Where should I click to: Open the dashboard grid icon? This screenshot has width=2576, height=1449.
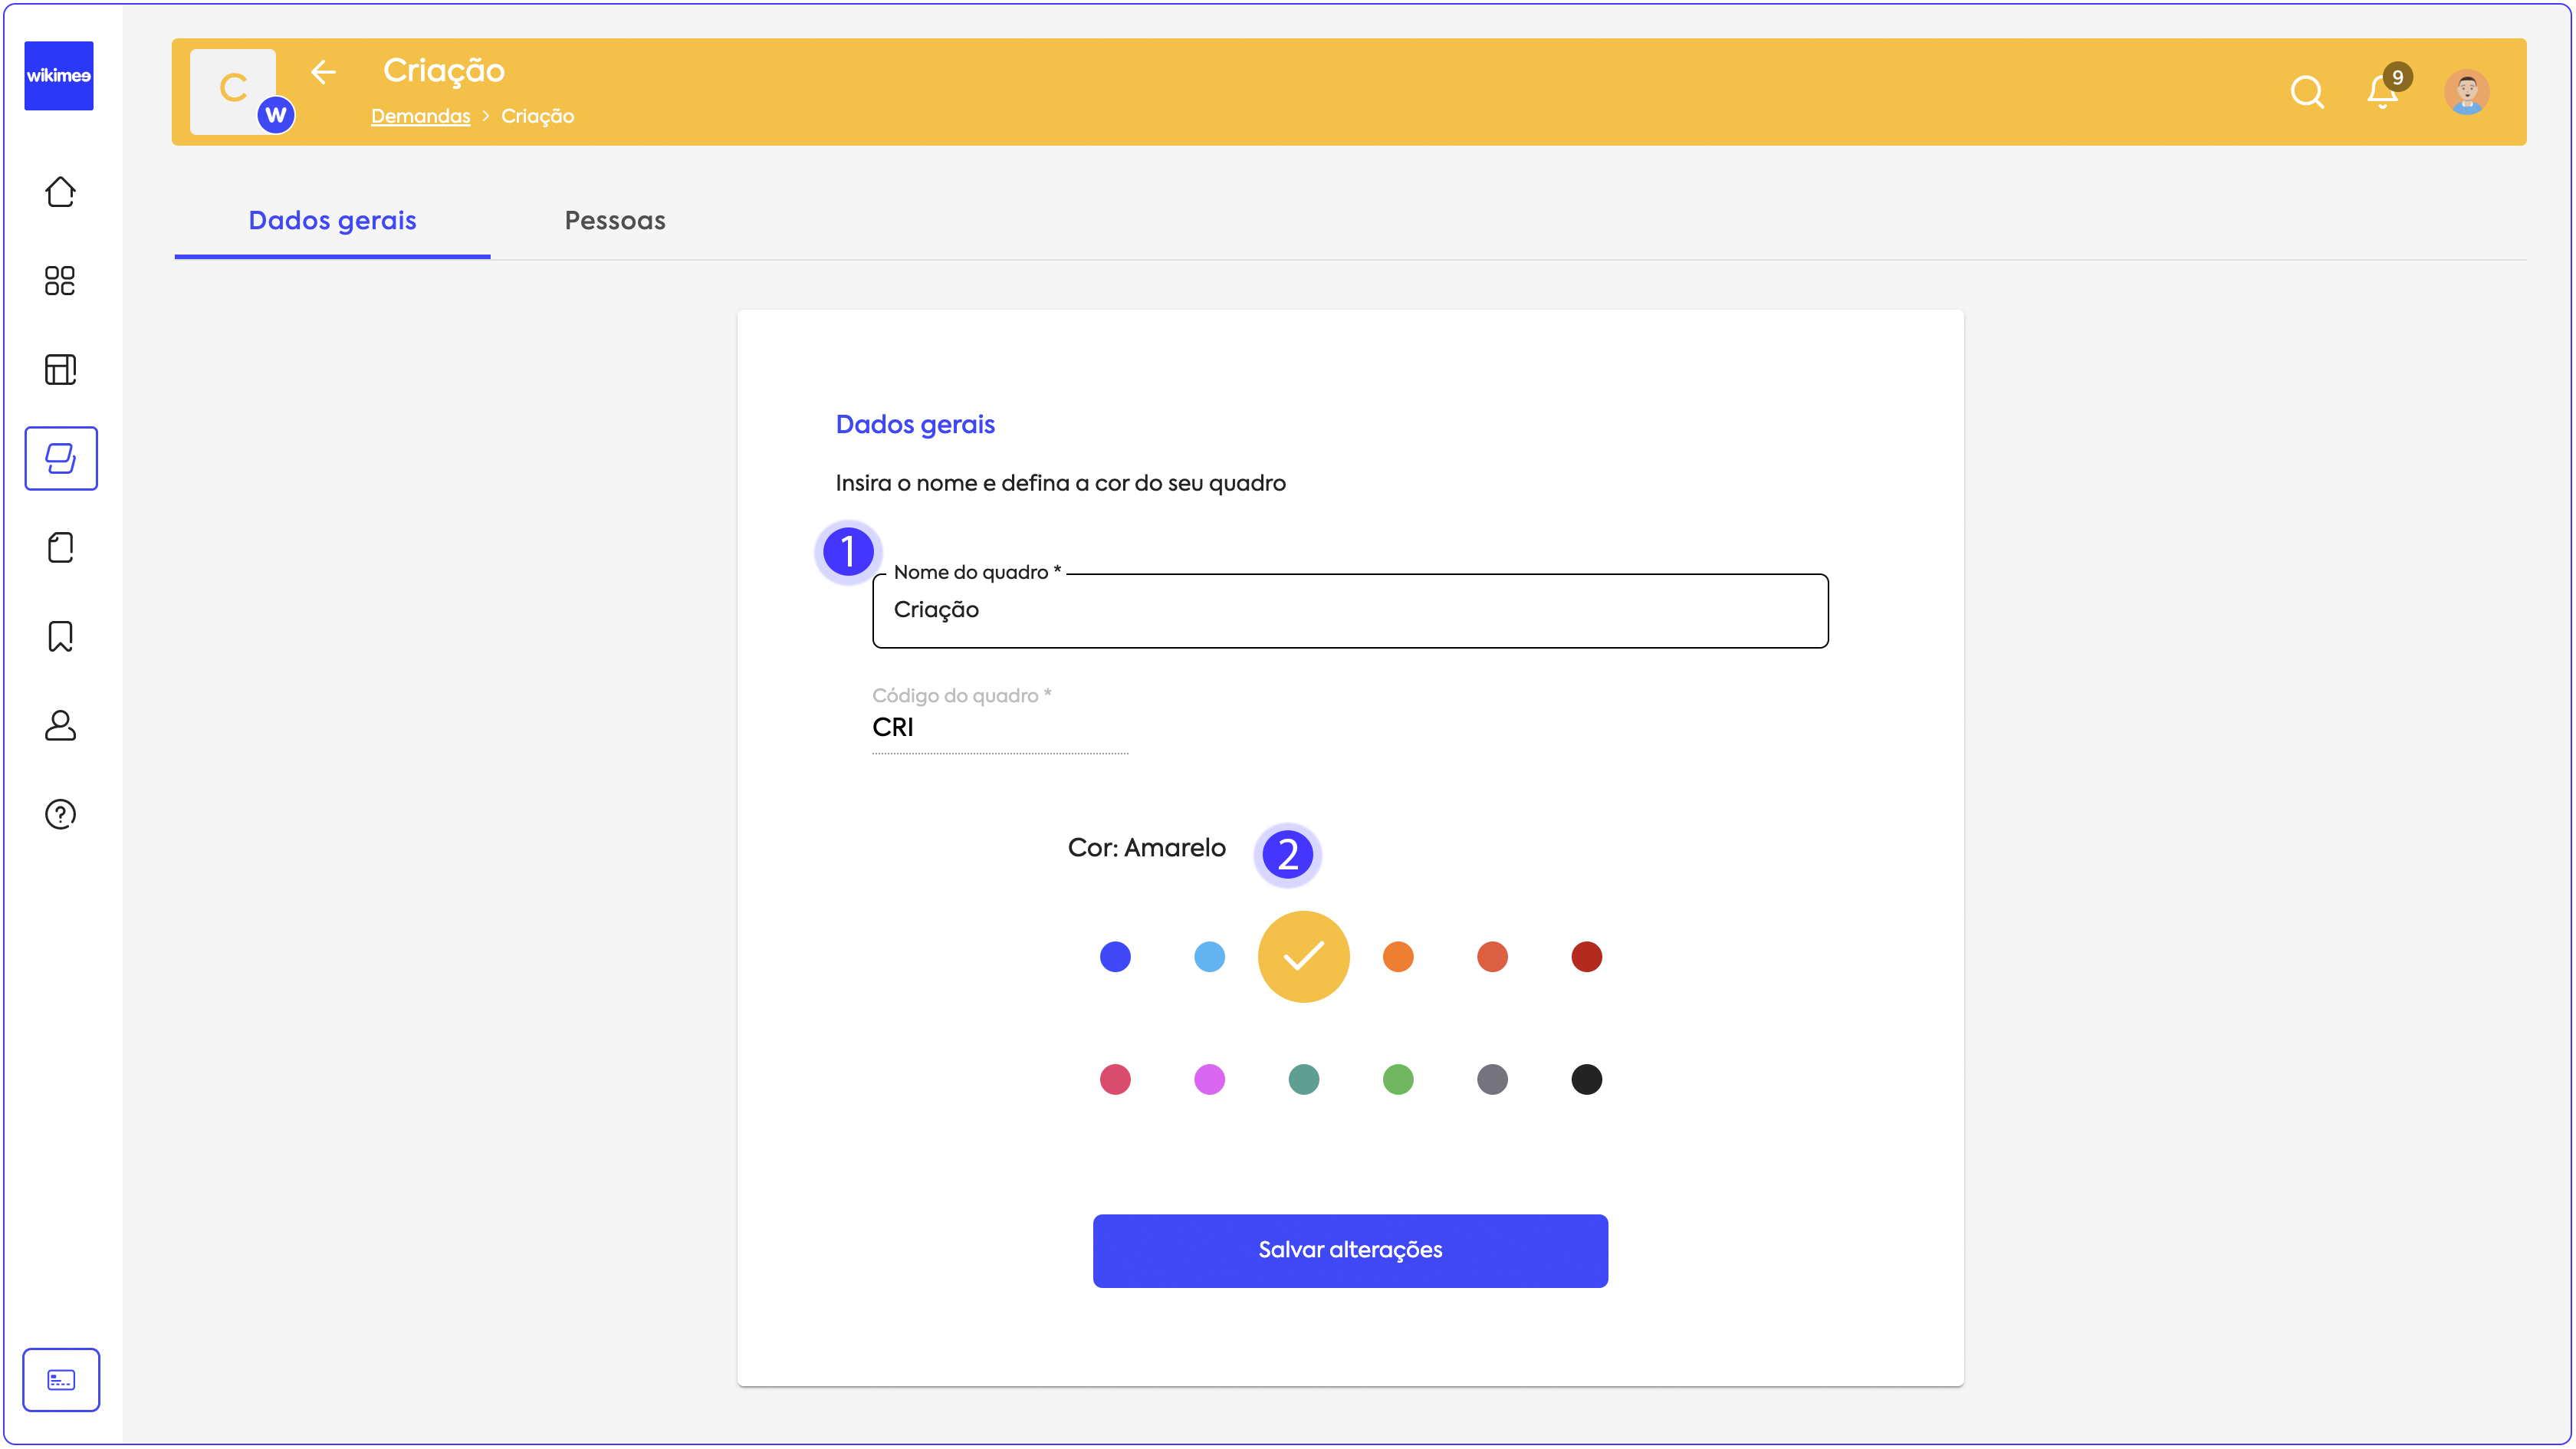[x=60, y=281]
